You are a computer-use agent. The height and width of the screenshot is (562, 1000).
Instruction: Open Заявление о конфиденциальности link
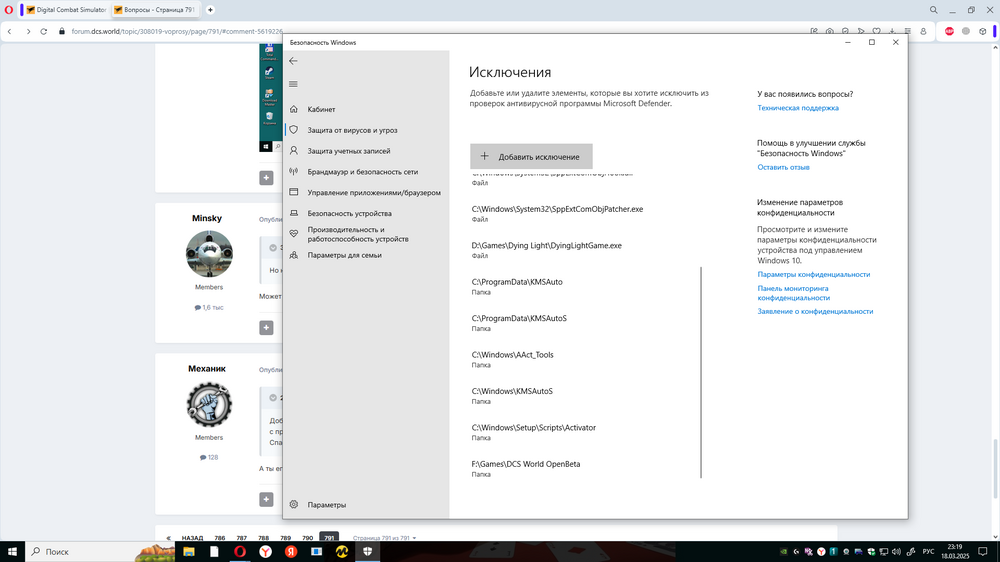pos(815,311)
